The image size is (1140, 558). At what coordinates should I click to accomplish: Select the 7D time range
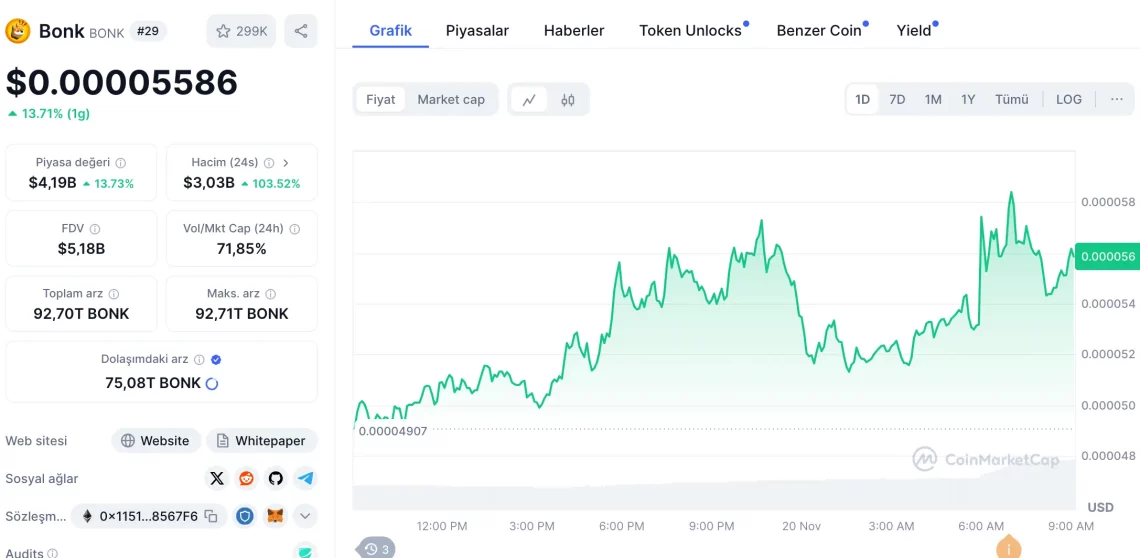[x=897, y=99]
